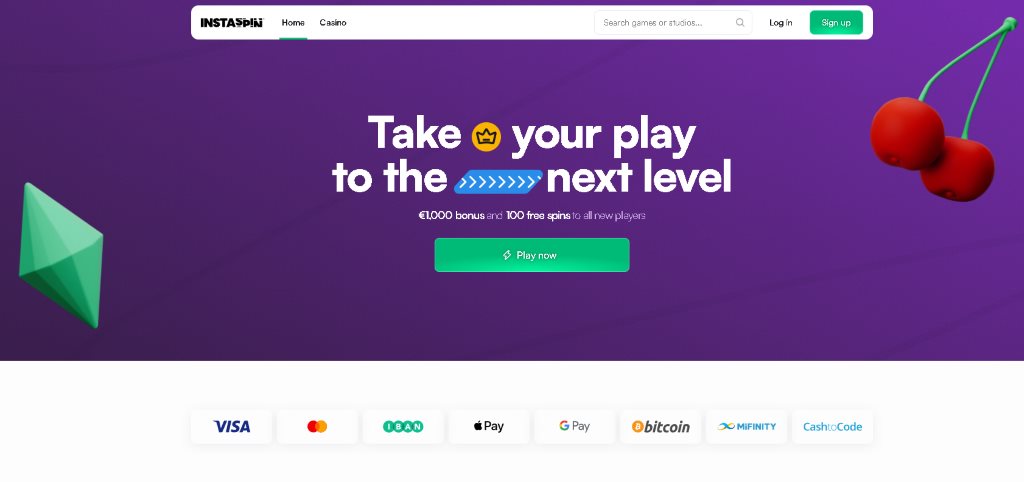The width and height of the screenshot is (1024, 482).
Task: Click the green Sign up button
Action: (836, 23)
